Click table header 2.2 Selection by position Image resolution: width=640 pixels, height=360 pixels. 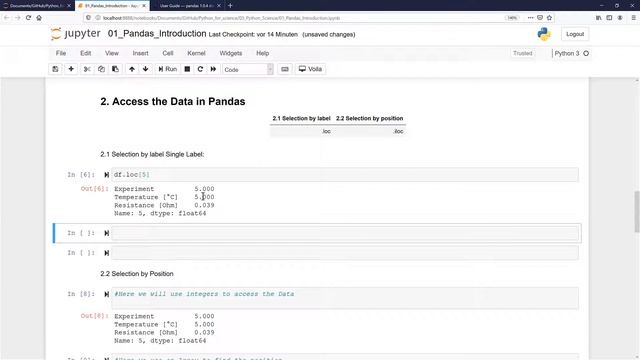(x=369, y=118)
